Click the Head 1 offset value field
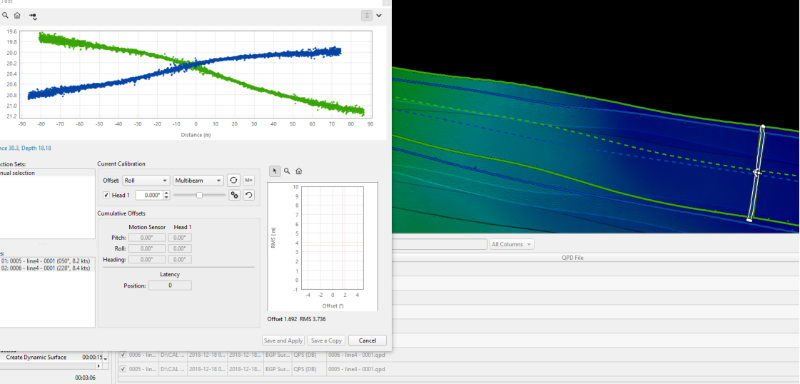This screenshot has width=800, height=384. (x=149, y=195)
